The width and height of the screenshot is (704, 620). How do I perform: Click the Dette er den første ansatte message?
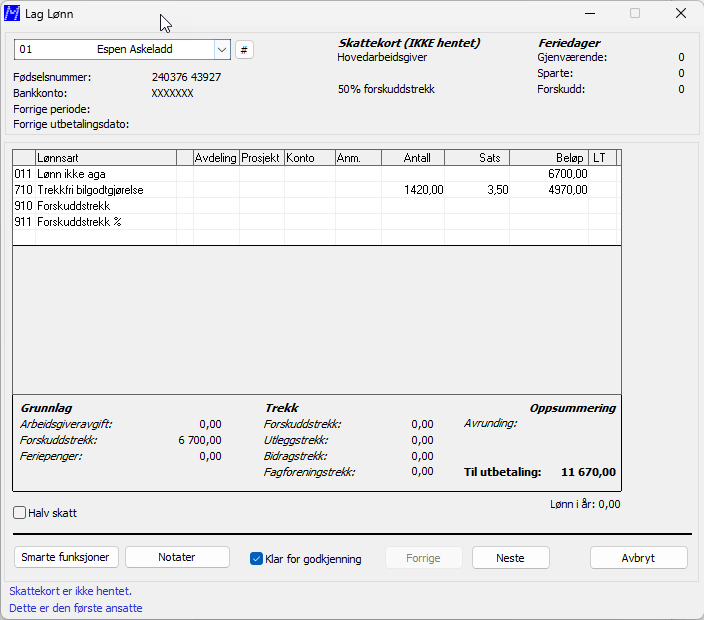coord(76,608)
